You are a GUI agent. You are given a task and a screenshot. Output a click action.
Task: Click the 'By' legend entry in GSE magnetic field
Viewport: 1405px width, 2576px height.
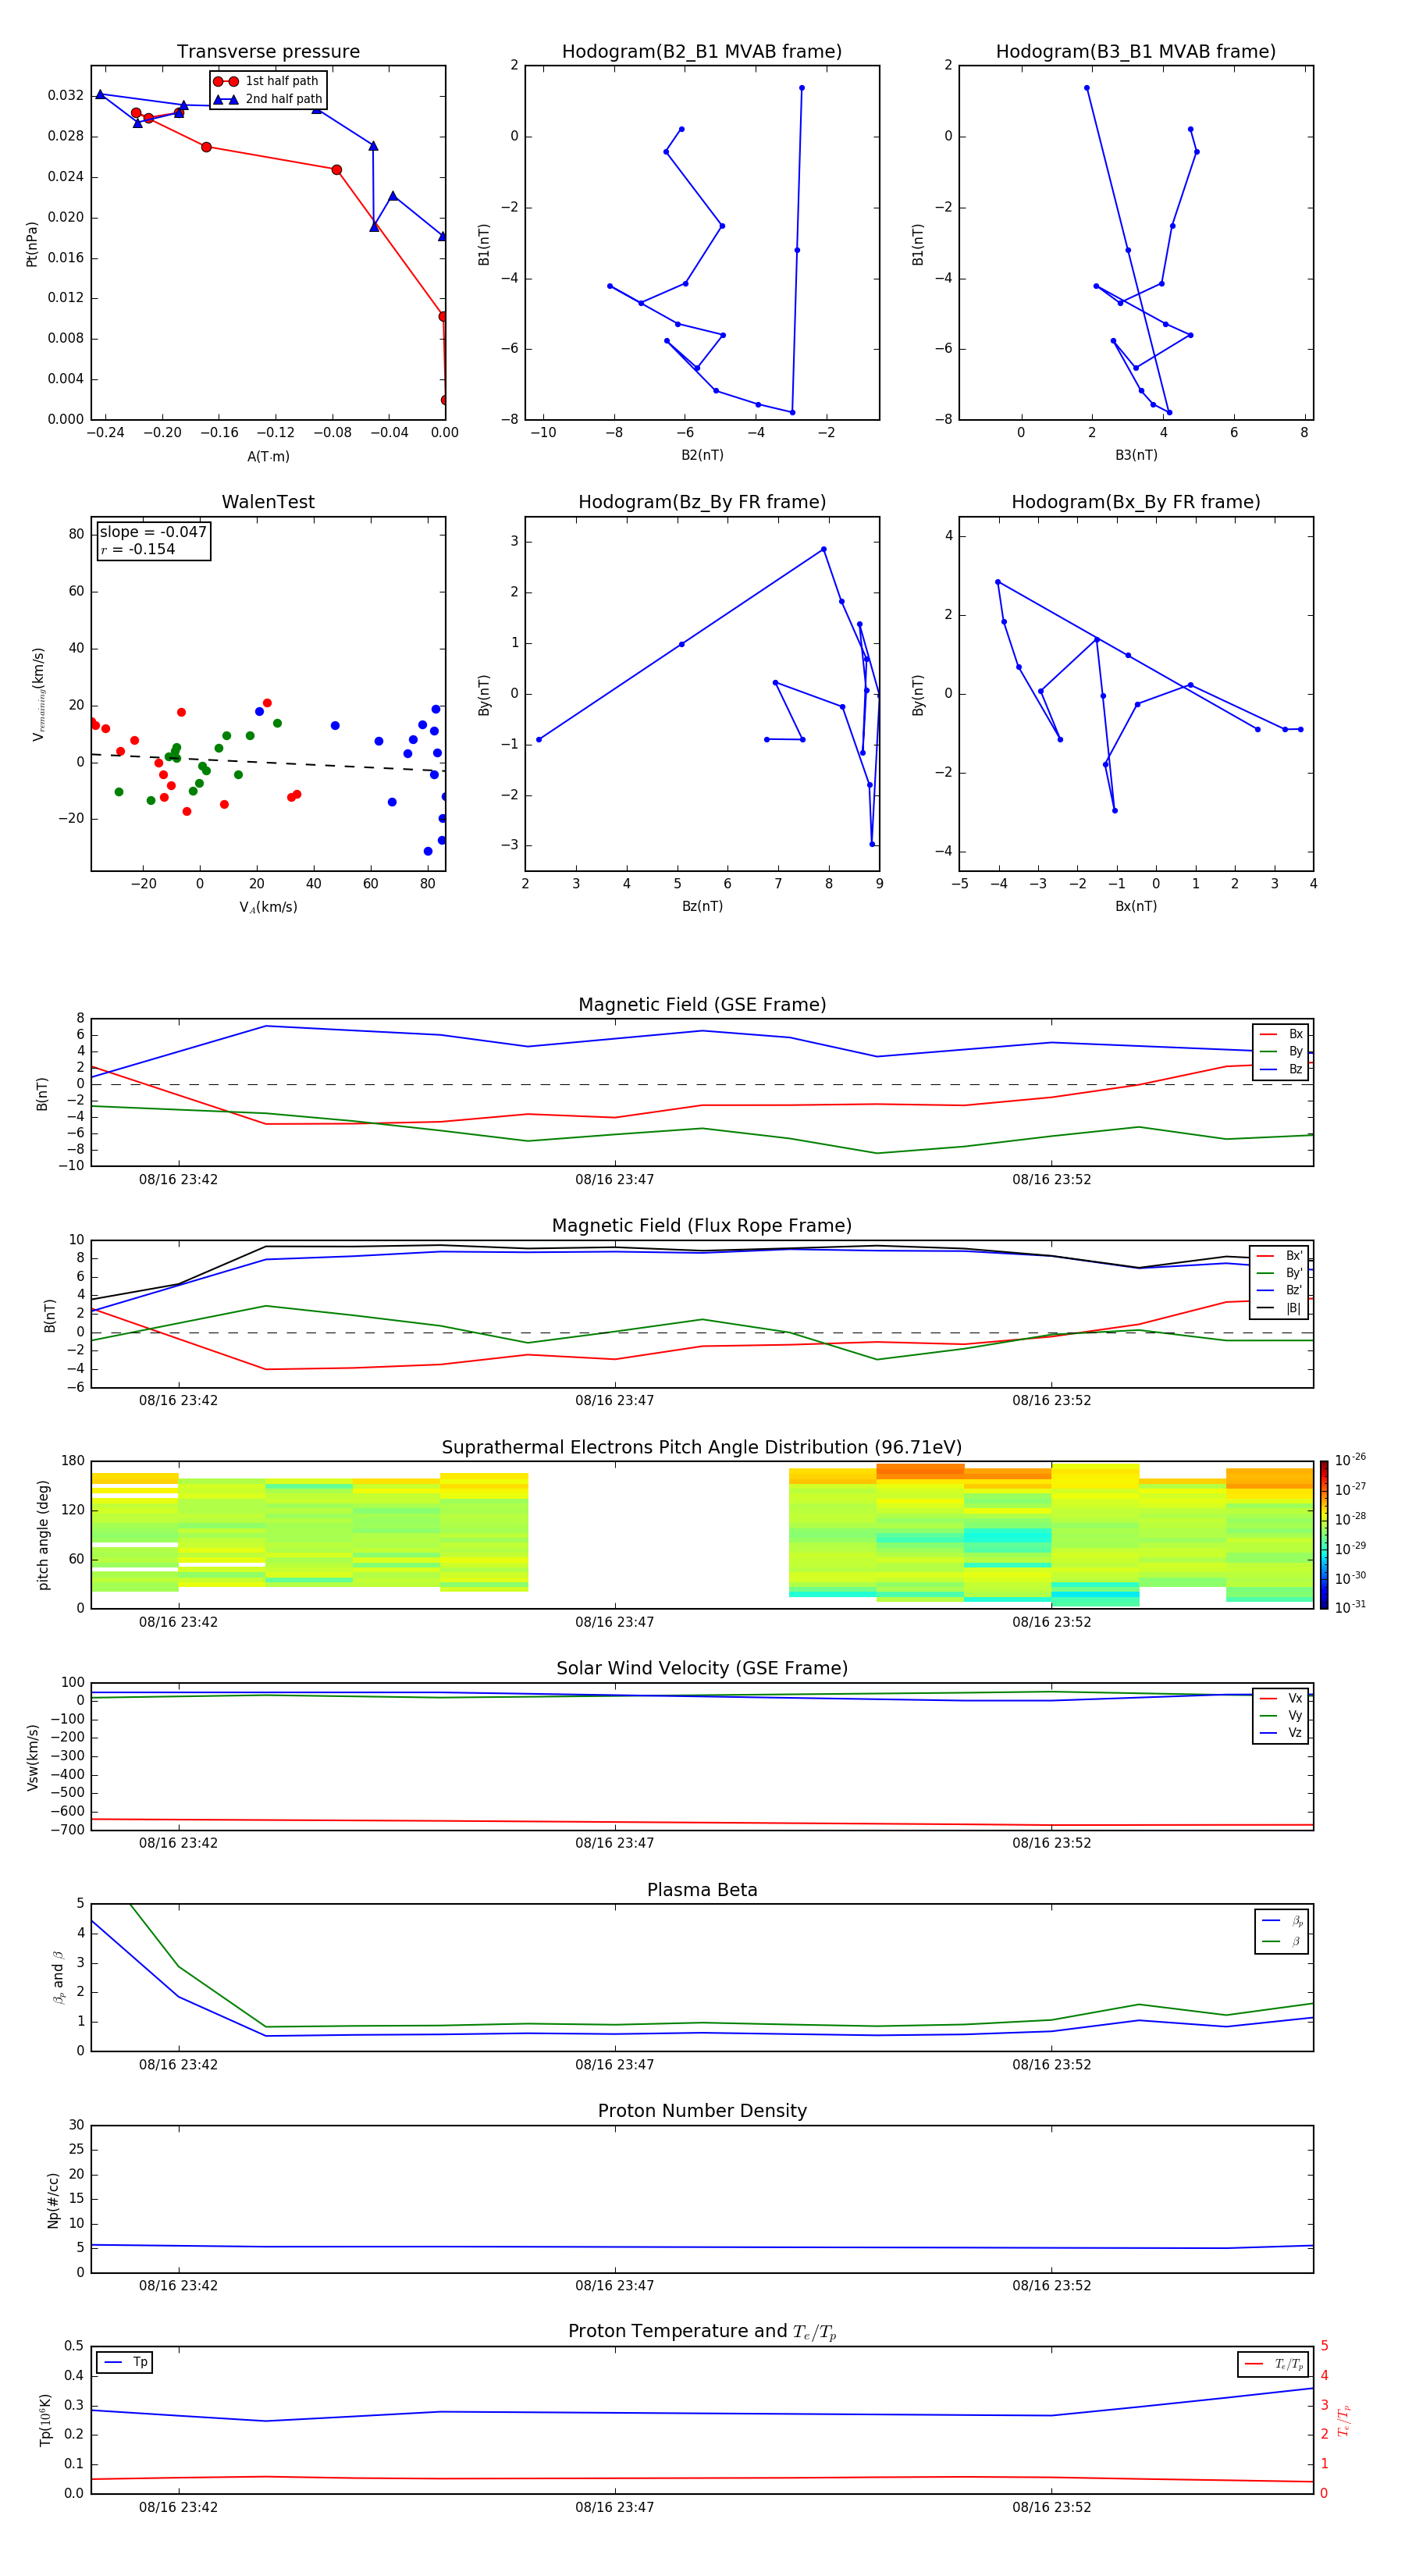pos(1281,1051)
